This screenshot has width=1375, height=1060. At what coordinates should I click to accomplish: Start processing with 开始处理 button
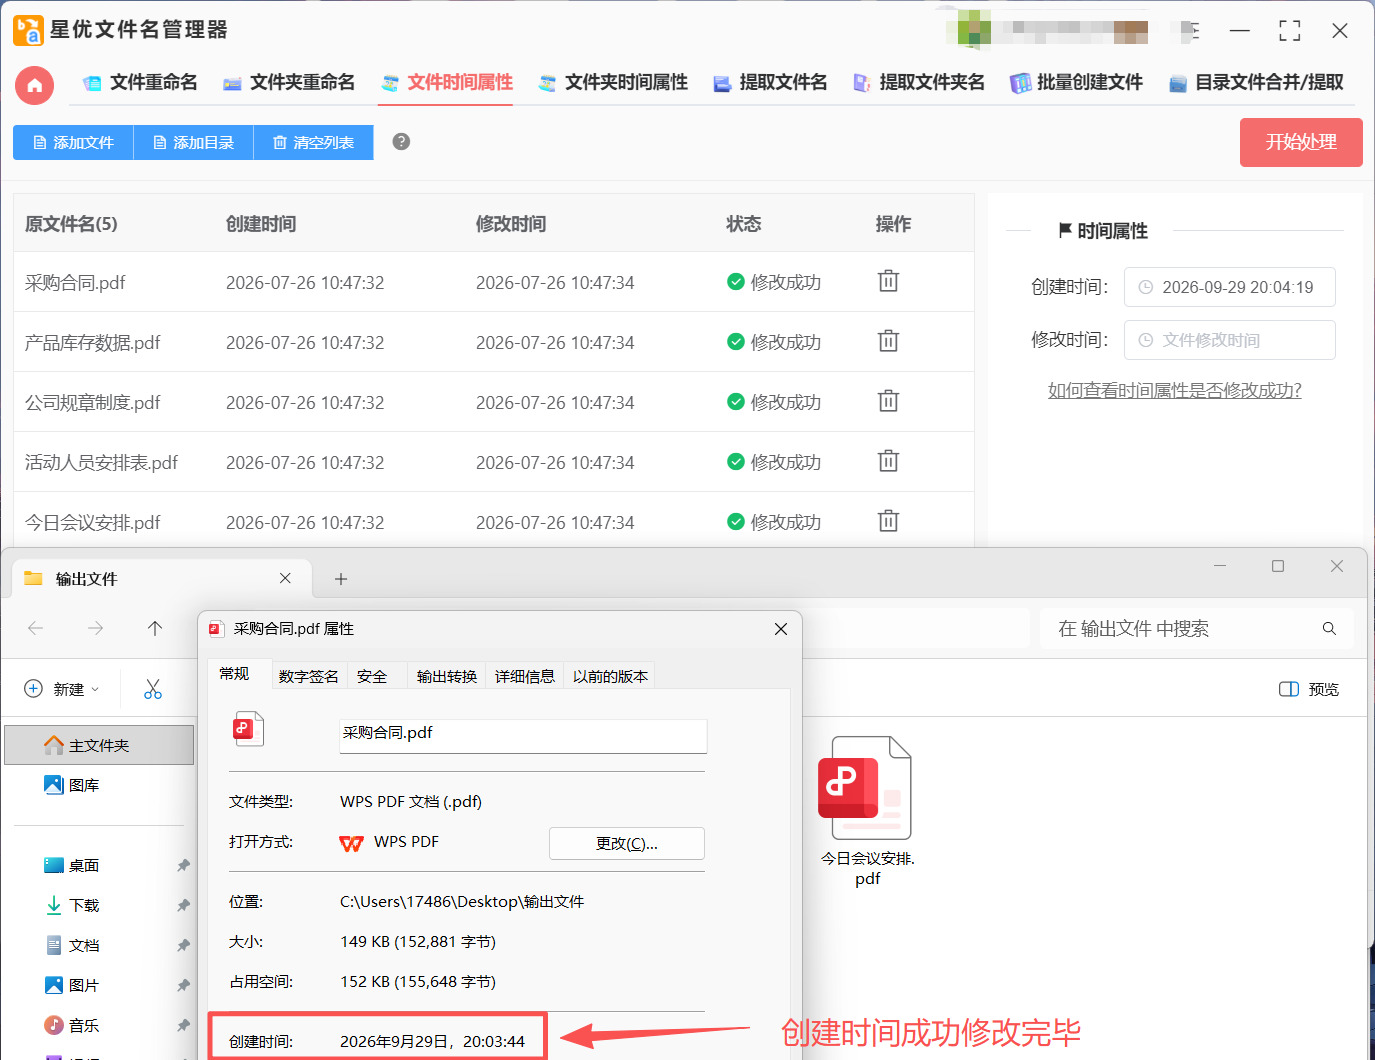coord(1301,142)
